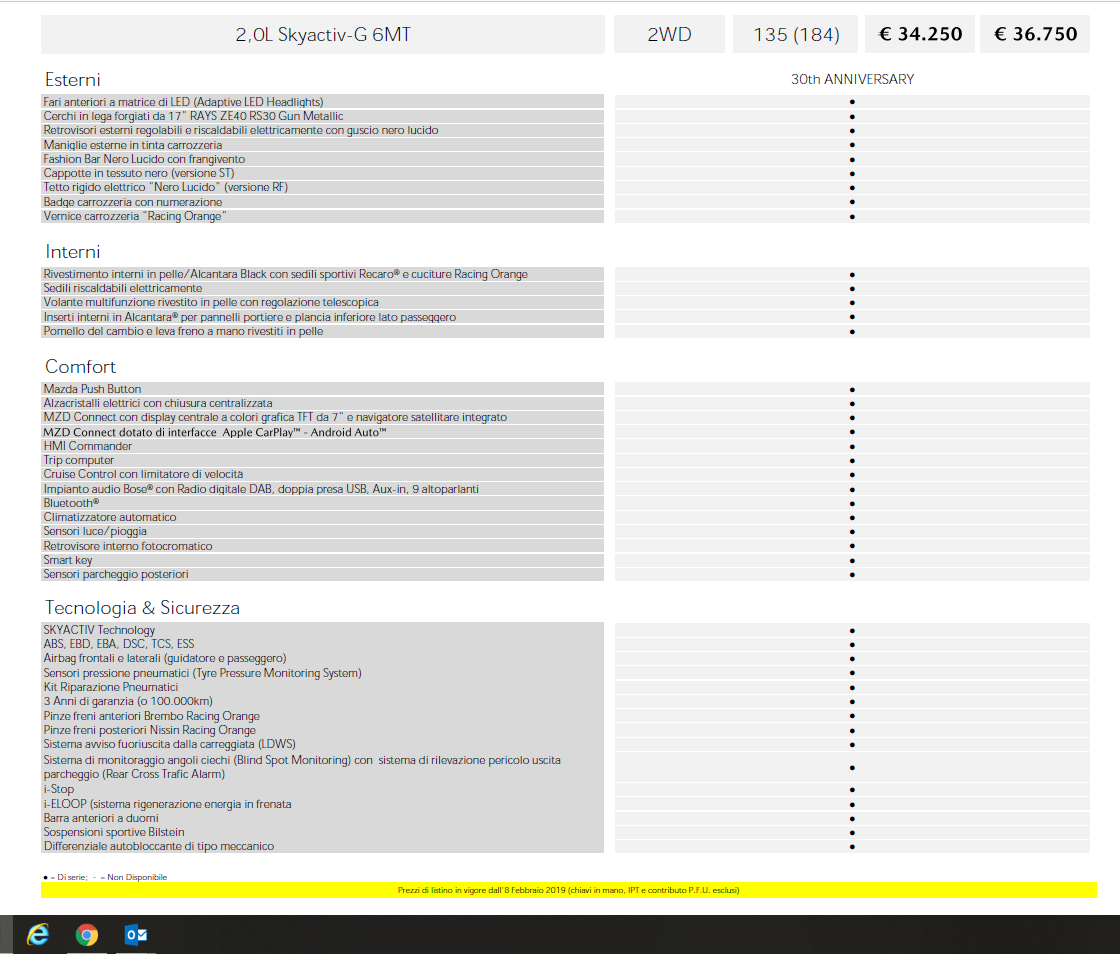Select 'Kit Riparazione Pneumatici'
1120x954 pixels.
(x=322, y=688)
